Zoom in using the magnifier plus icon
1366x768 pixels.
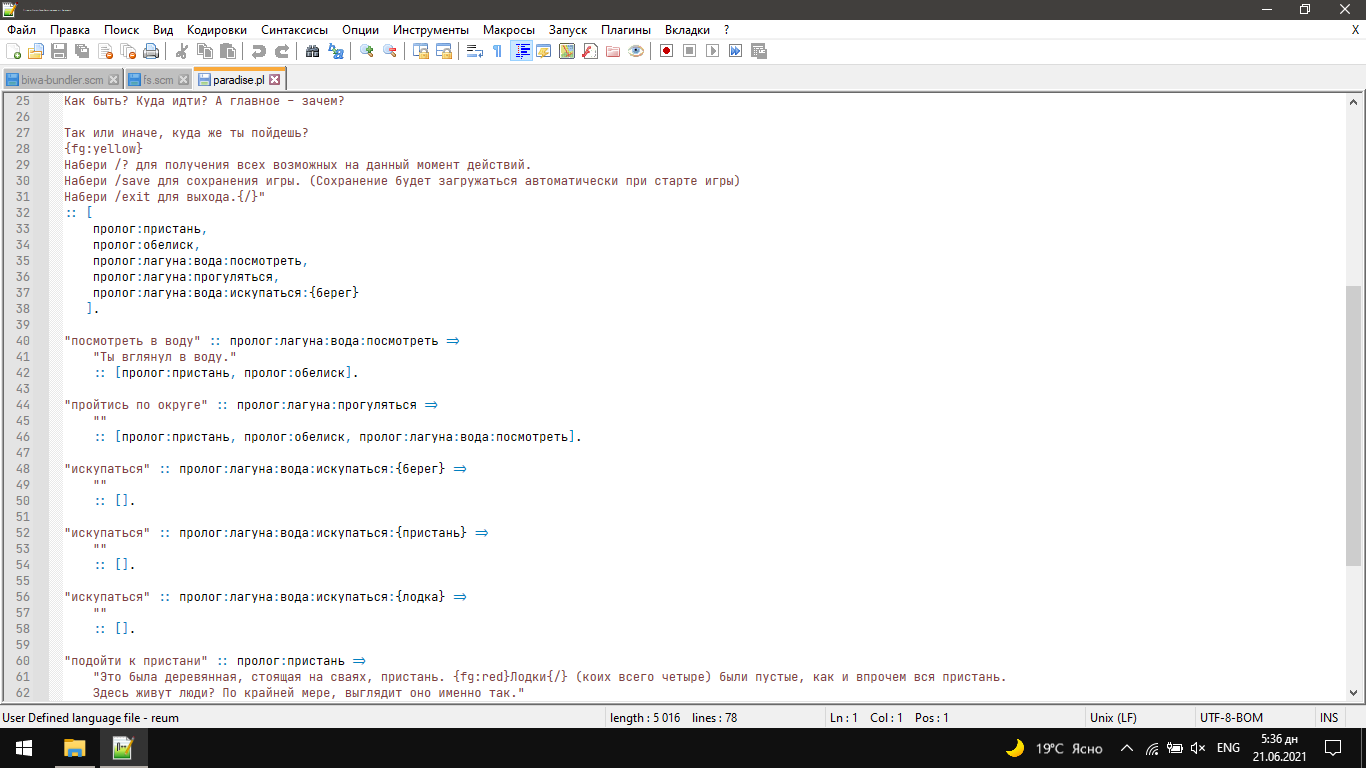367,51
